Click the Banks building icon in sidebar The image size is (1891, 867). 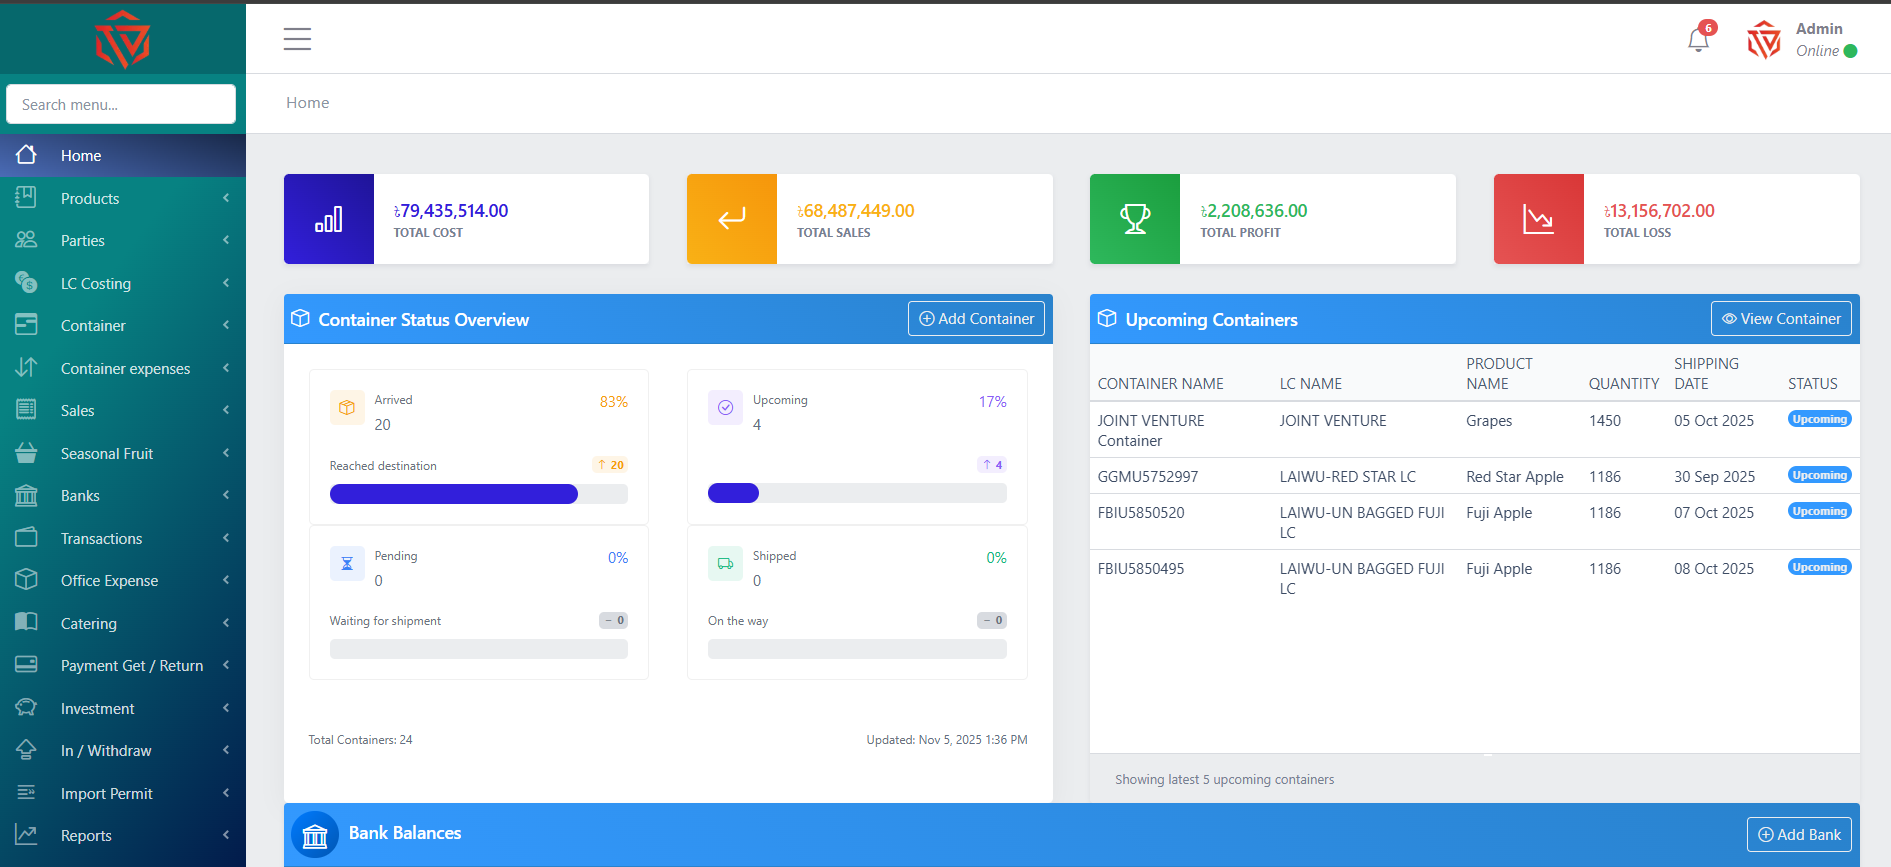pos(26,495)
